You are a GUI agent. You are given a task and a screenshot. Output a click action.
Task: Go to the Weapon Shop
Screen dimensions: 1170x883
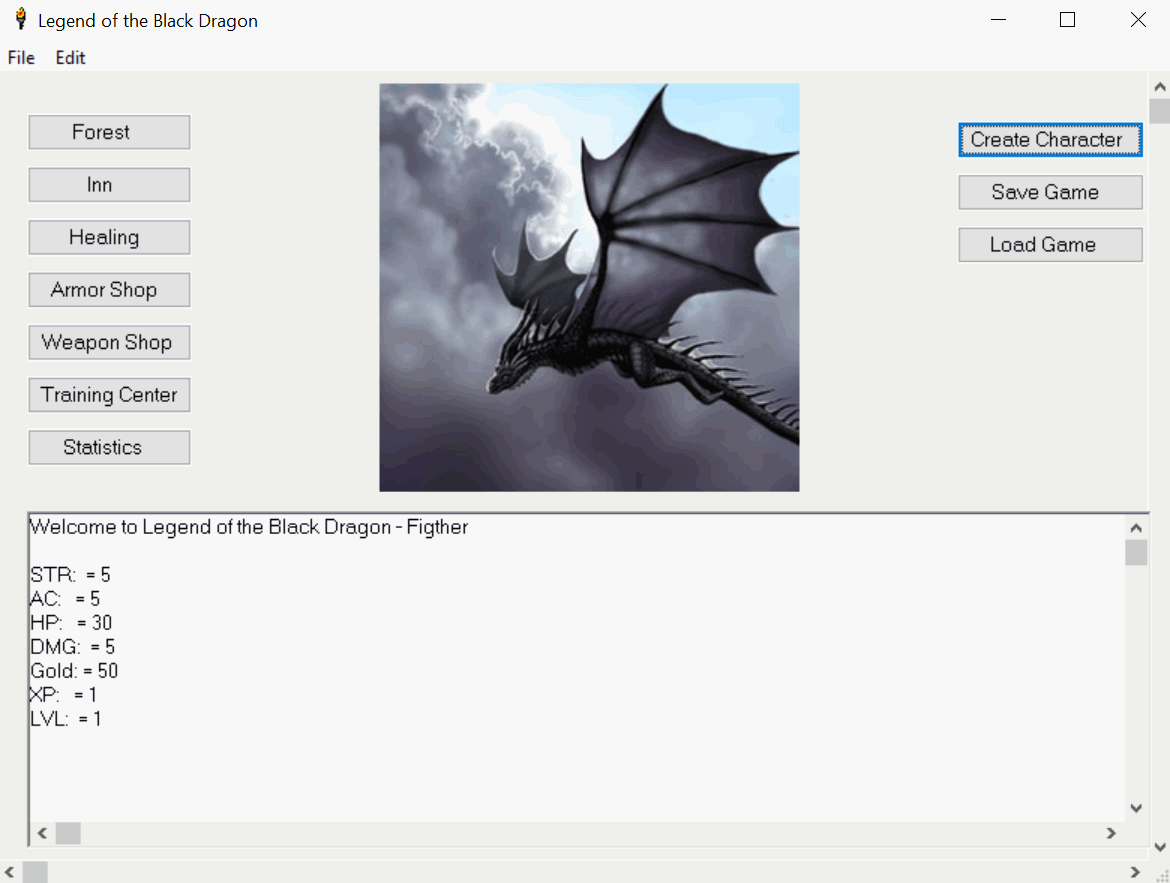[x=109, y=343]
